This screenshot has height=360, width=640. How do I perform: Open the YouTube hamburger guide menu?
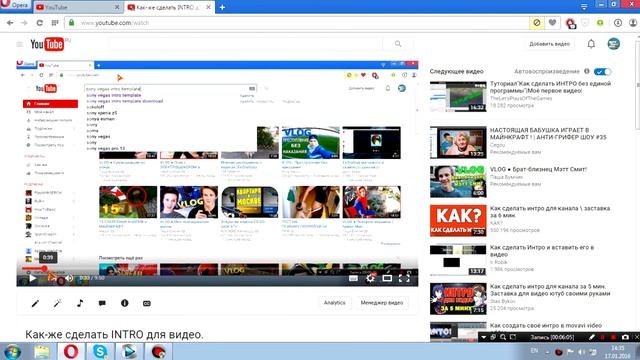19,44
